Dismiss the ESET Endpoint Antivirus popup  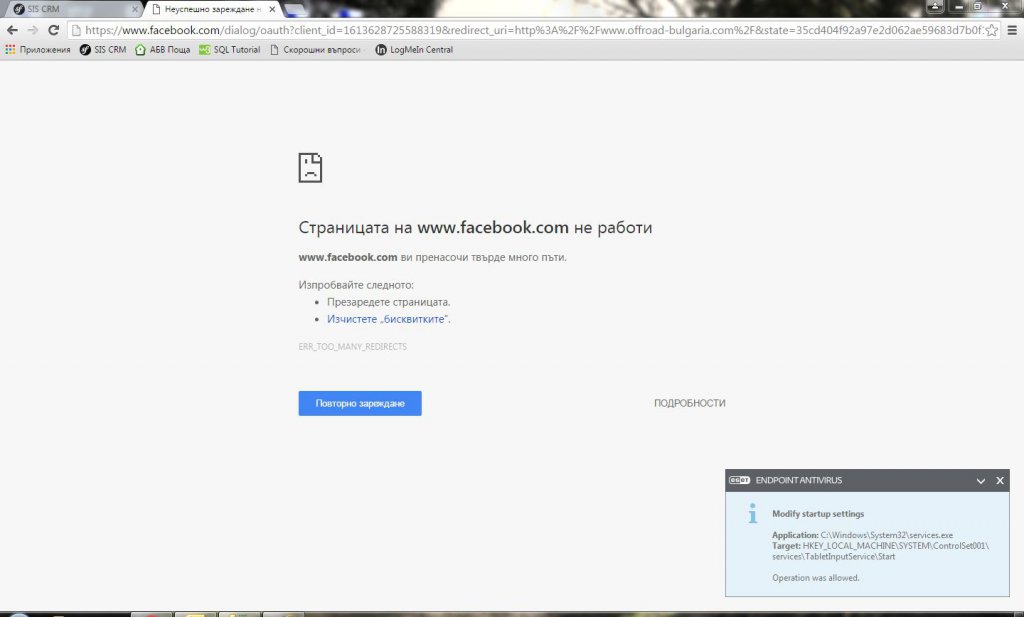click(x=1000, y=481)
